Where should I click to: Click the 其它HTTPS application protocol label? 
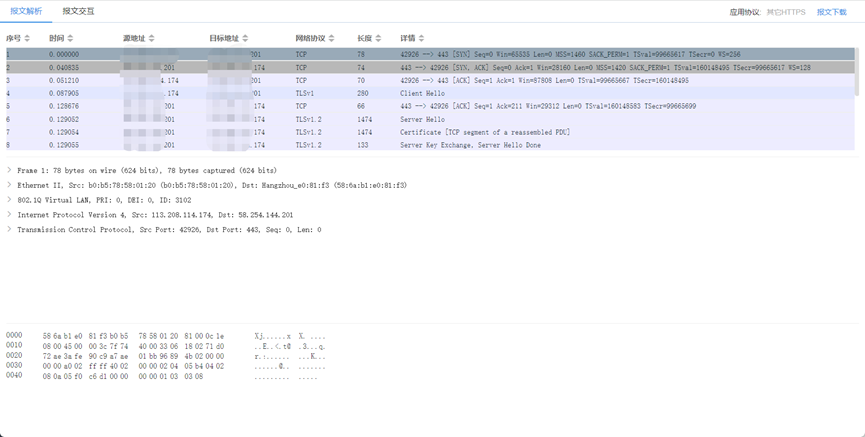point(786,12)
